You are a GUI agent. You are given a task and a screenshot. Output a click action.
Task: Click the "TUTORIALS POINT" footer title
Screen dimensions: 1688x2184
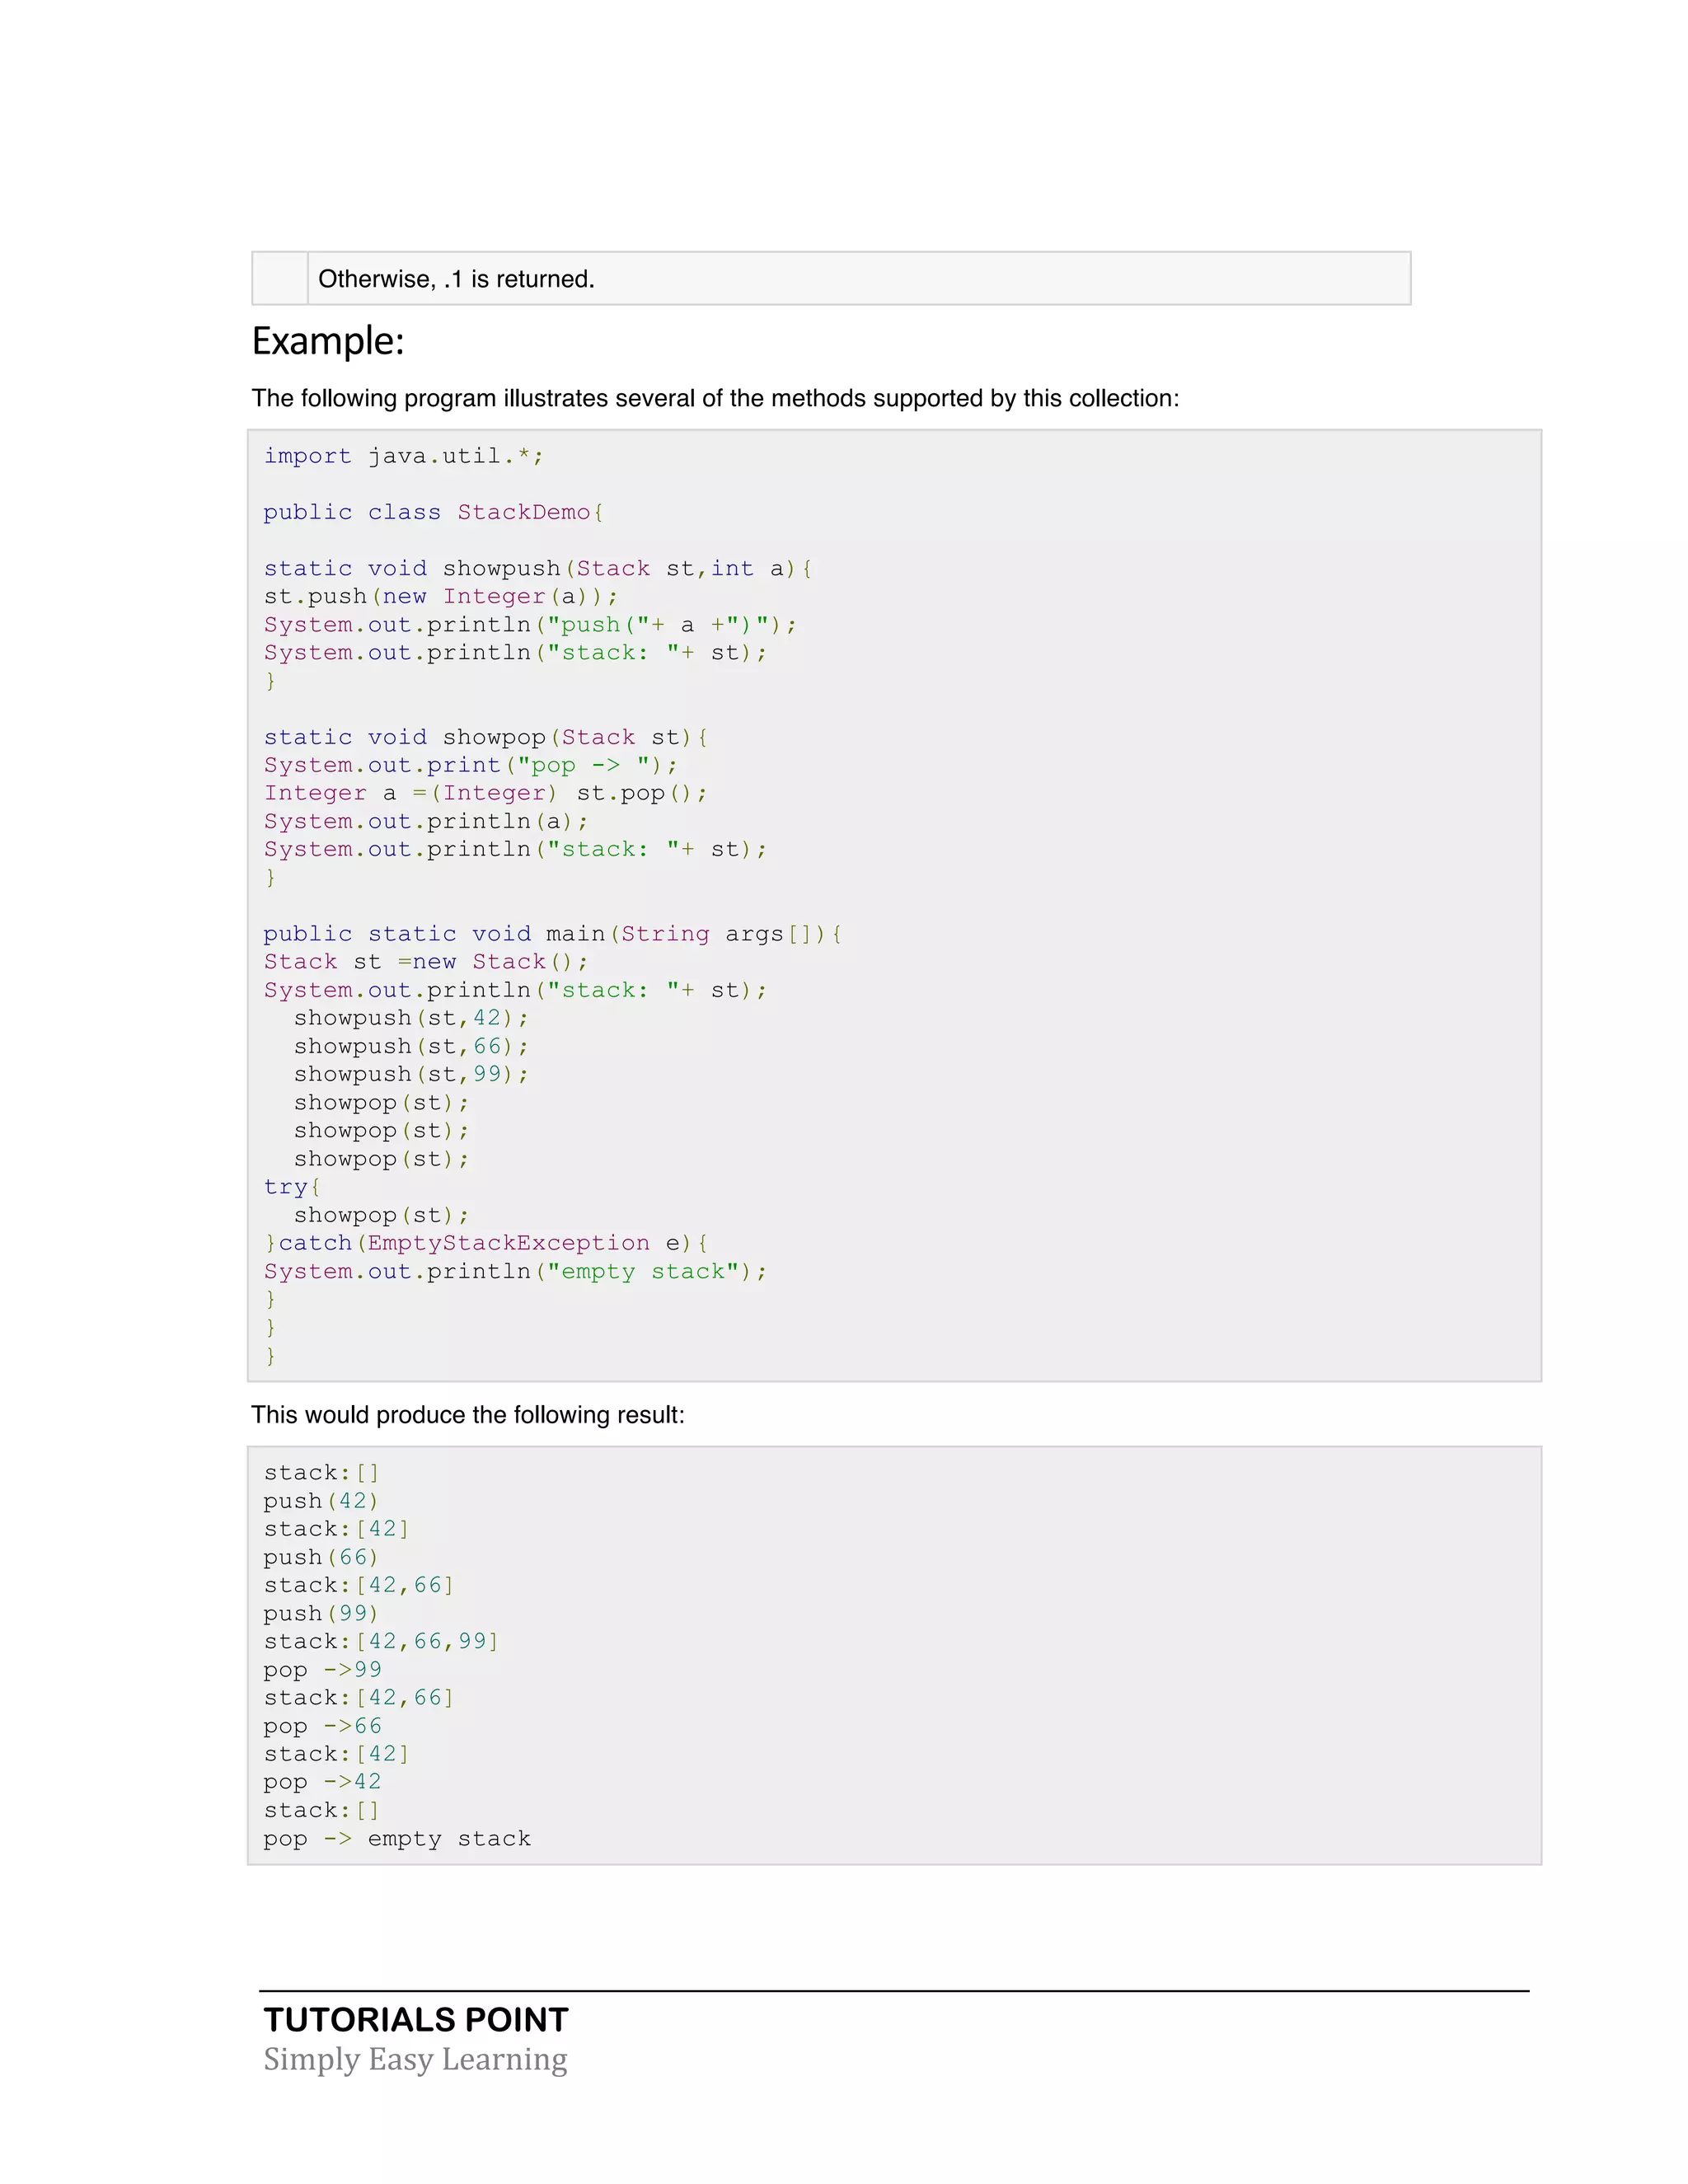coord(416,2020)
